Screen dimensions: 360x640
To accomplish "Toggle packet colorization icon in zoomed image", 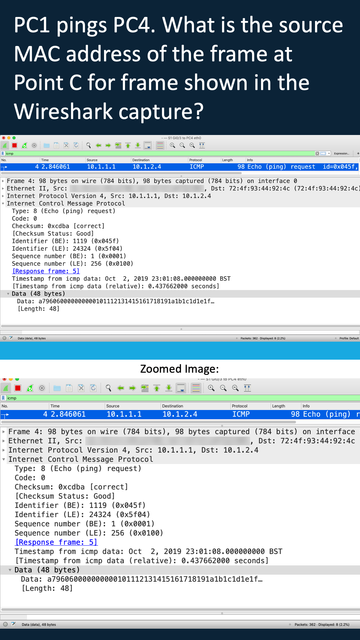I will click(196, 388).
